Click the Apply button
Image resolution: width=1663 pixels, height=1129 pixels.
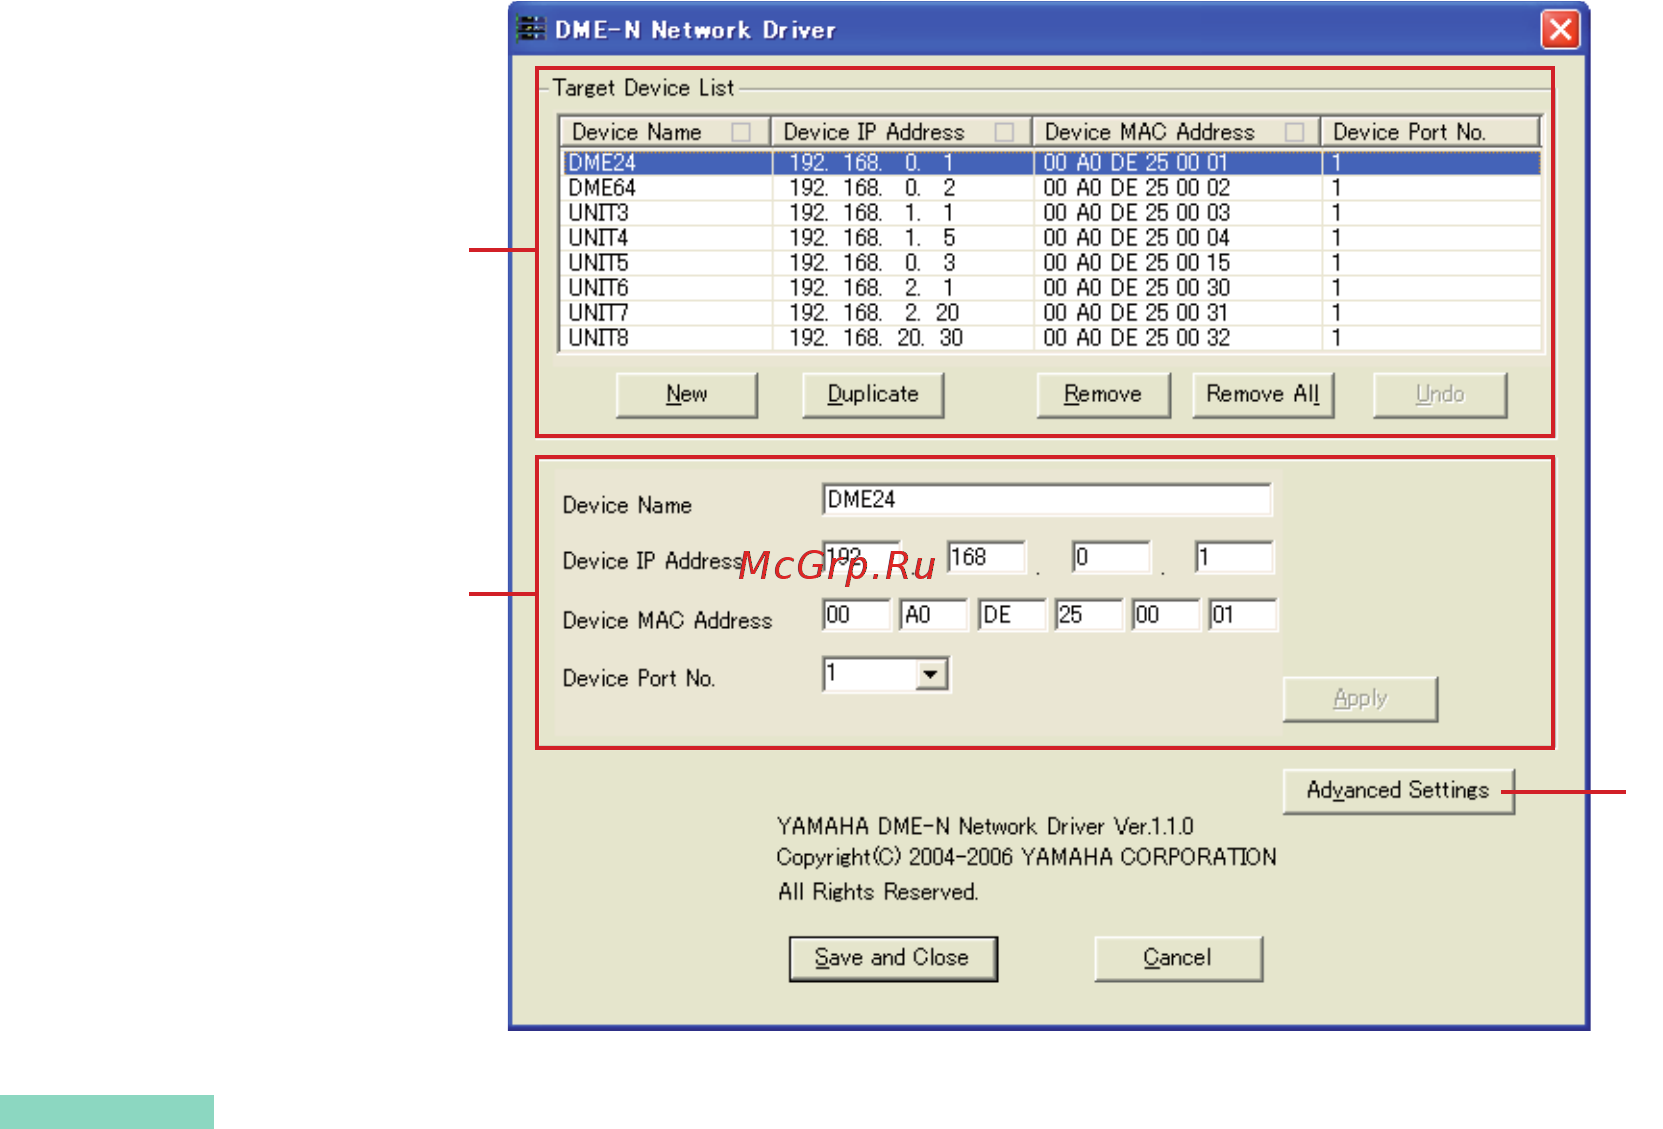(1360, 699)
